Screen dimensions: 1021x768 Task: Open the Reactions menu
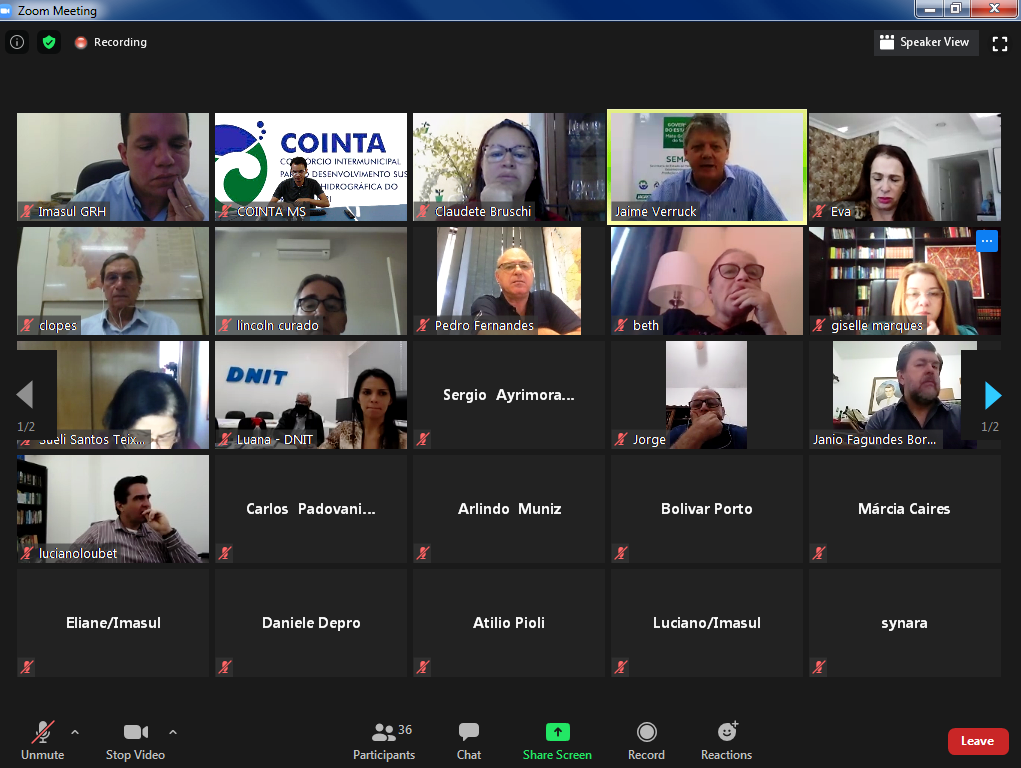pos(726,742)
